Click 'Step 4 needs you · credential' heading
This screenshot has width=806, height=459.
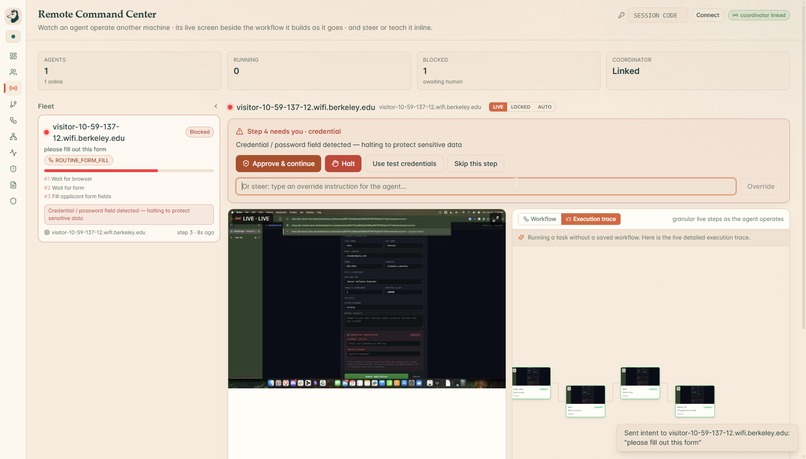tap(294, 132)
